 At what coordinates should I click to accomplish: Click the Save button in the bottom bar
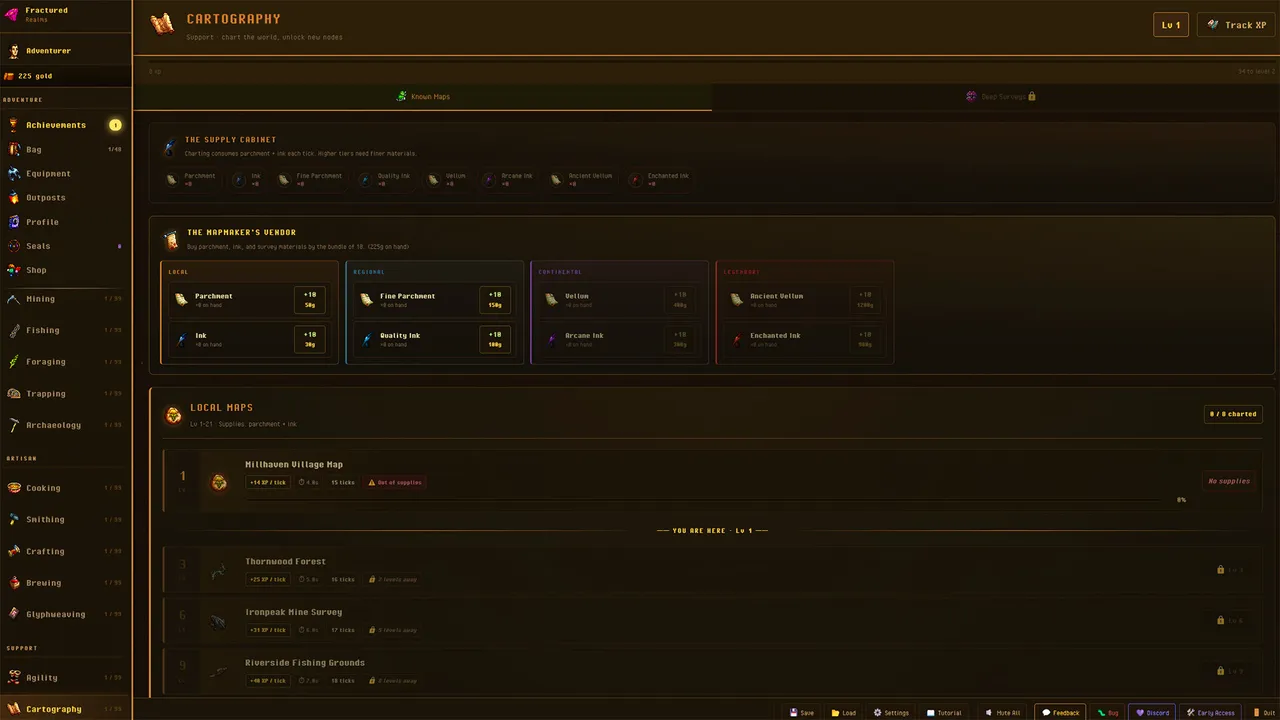pos(802,713)
